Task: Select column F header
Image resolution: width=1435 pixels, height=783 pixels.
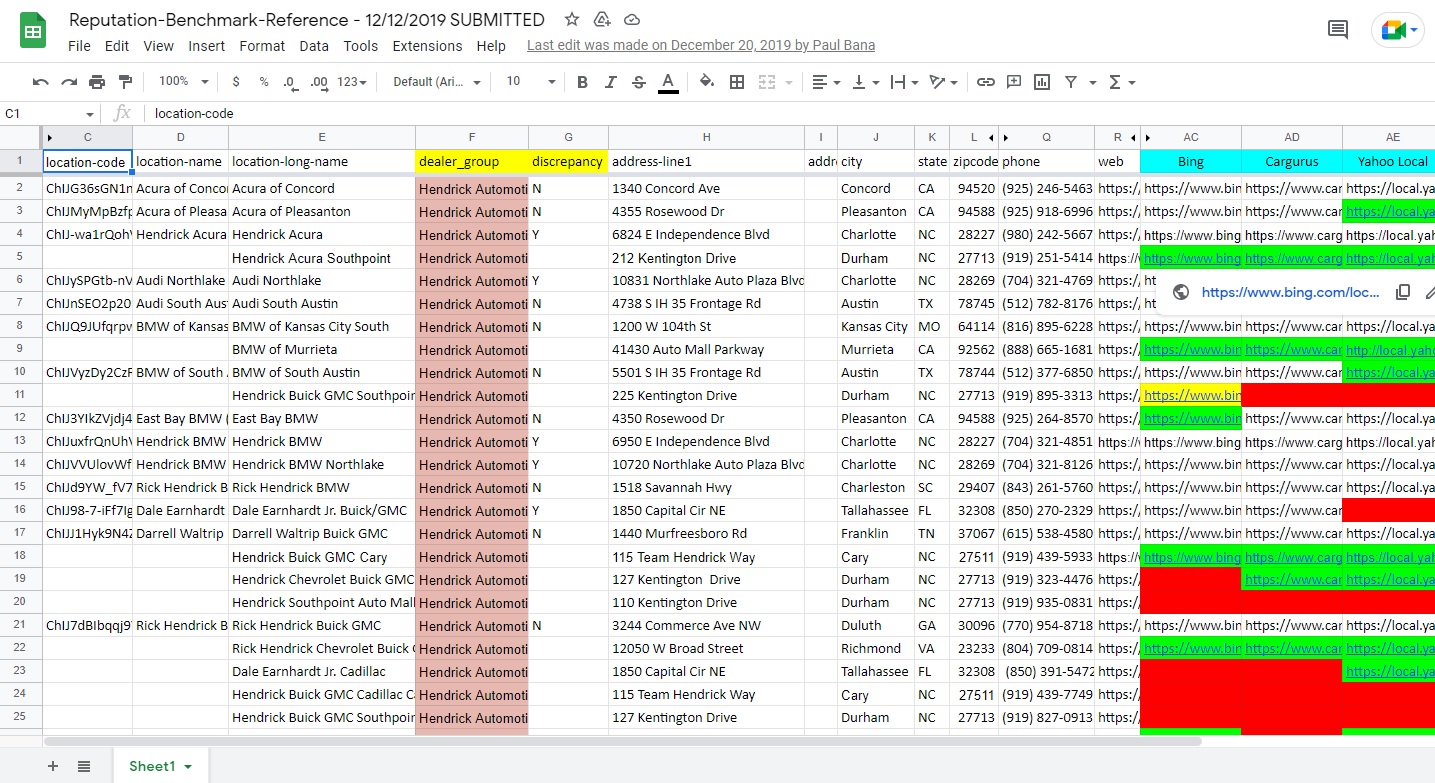Action: tap(472, 137)
